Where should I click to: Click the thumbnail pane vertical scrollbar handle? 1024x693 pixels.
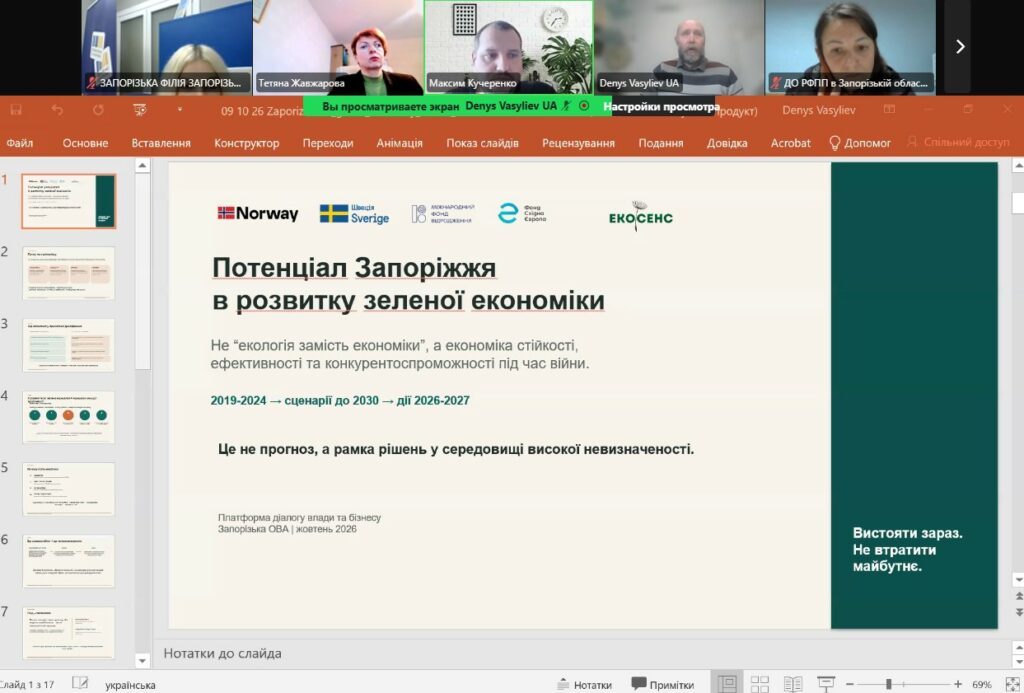tap(142, 273)
